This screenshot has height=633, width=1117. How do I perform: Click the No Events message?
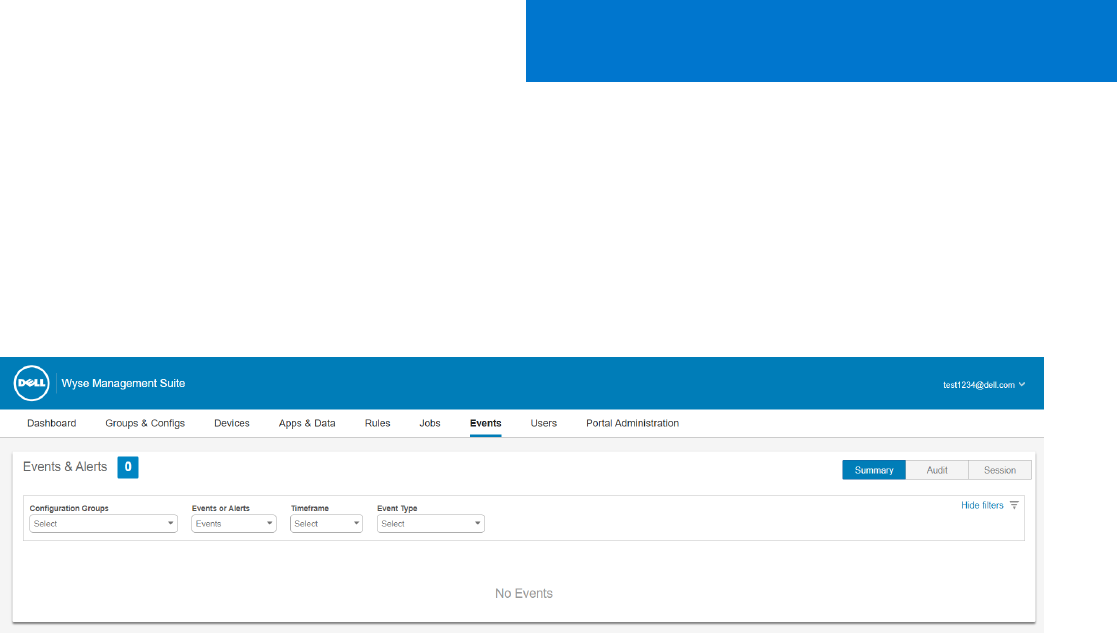(524, 593)
